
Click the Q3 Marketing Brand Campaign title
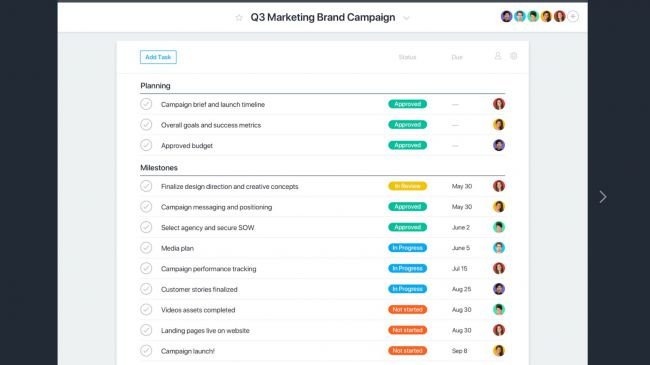point(323,17)
